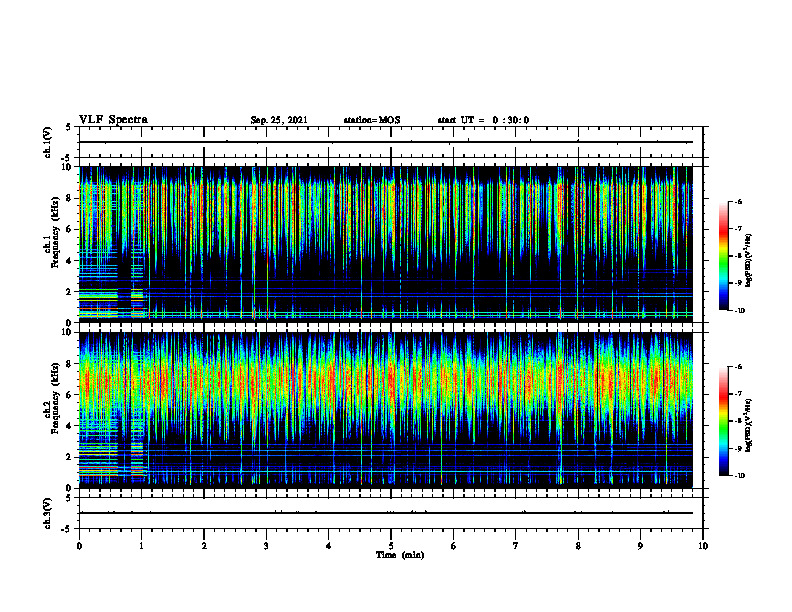Click inside the ch.2 spectrogram panel
Screen dimensions: 792x612
pyautogui.click(x=386, y=410)
